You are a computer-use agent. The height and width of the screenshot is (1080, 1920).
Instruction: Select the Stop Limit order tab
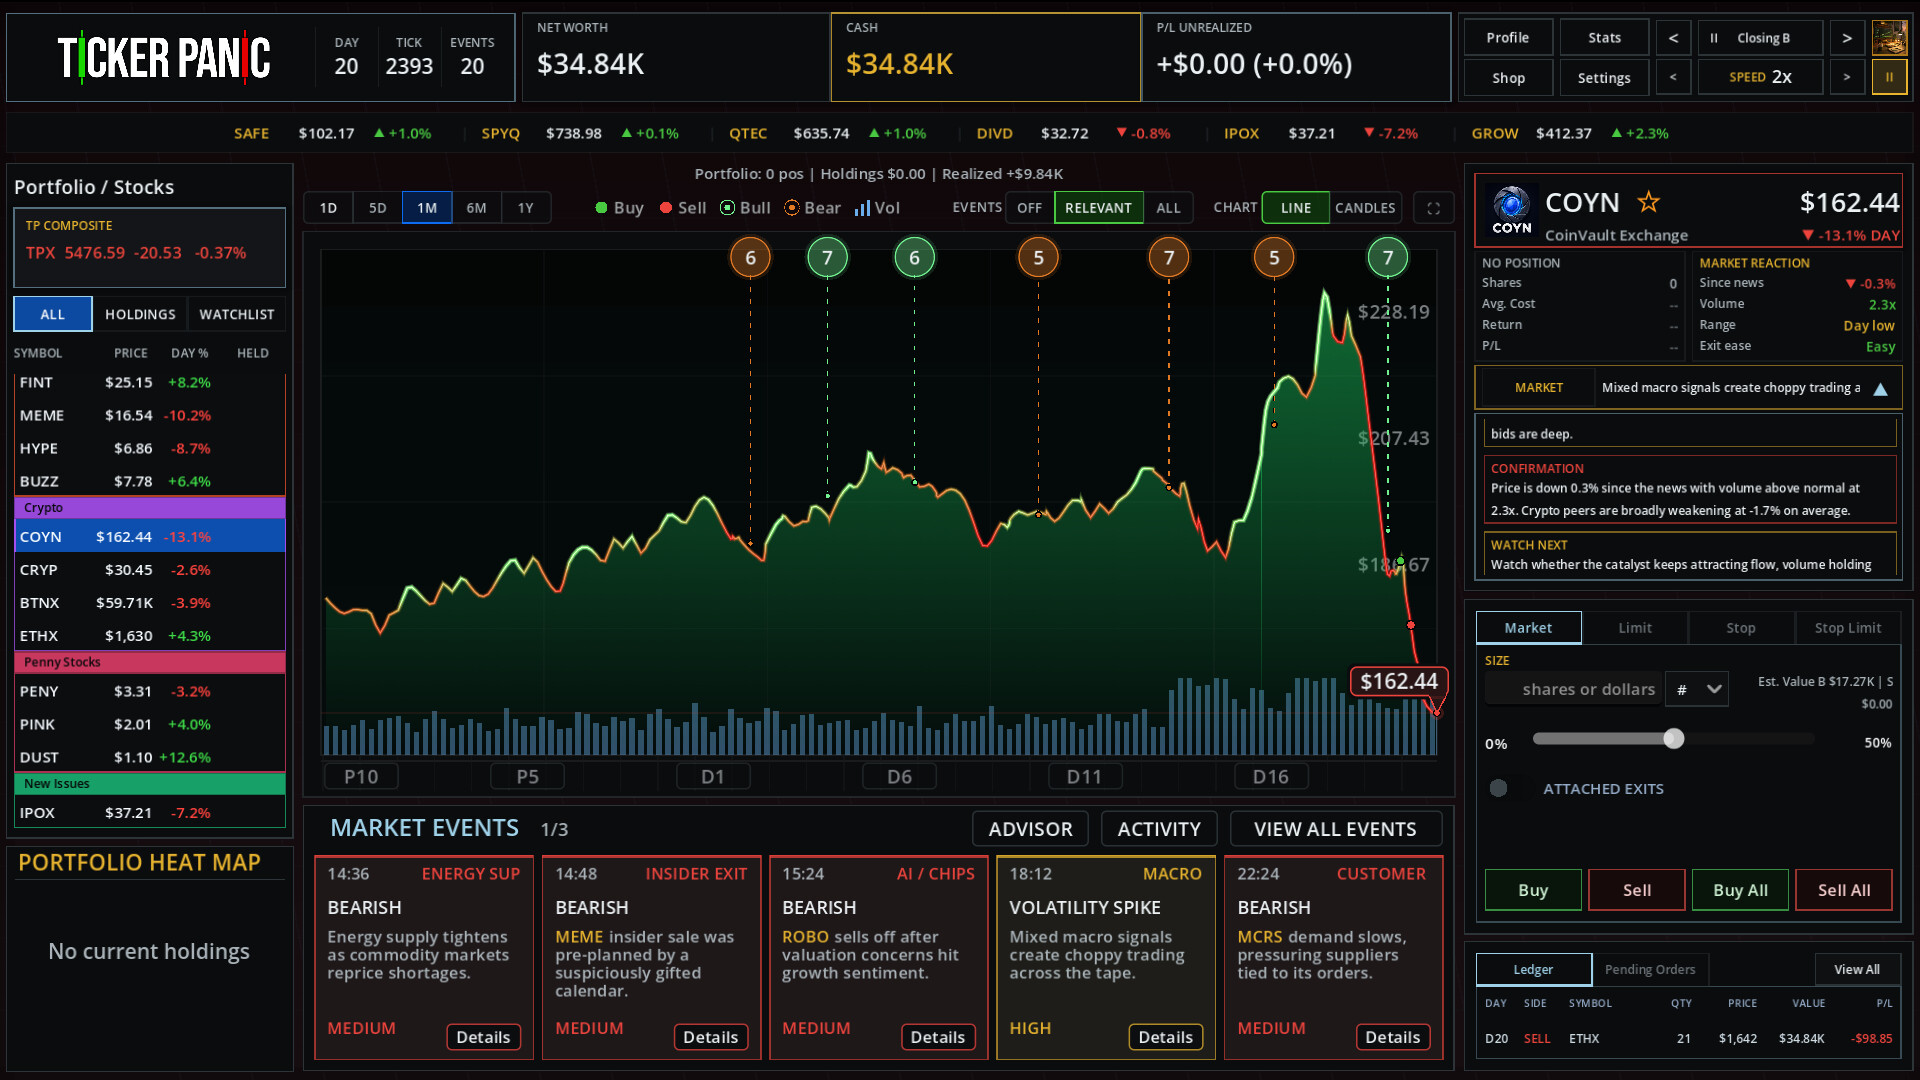click(x=1847, y=628)
